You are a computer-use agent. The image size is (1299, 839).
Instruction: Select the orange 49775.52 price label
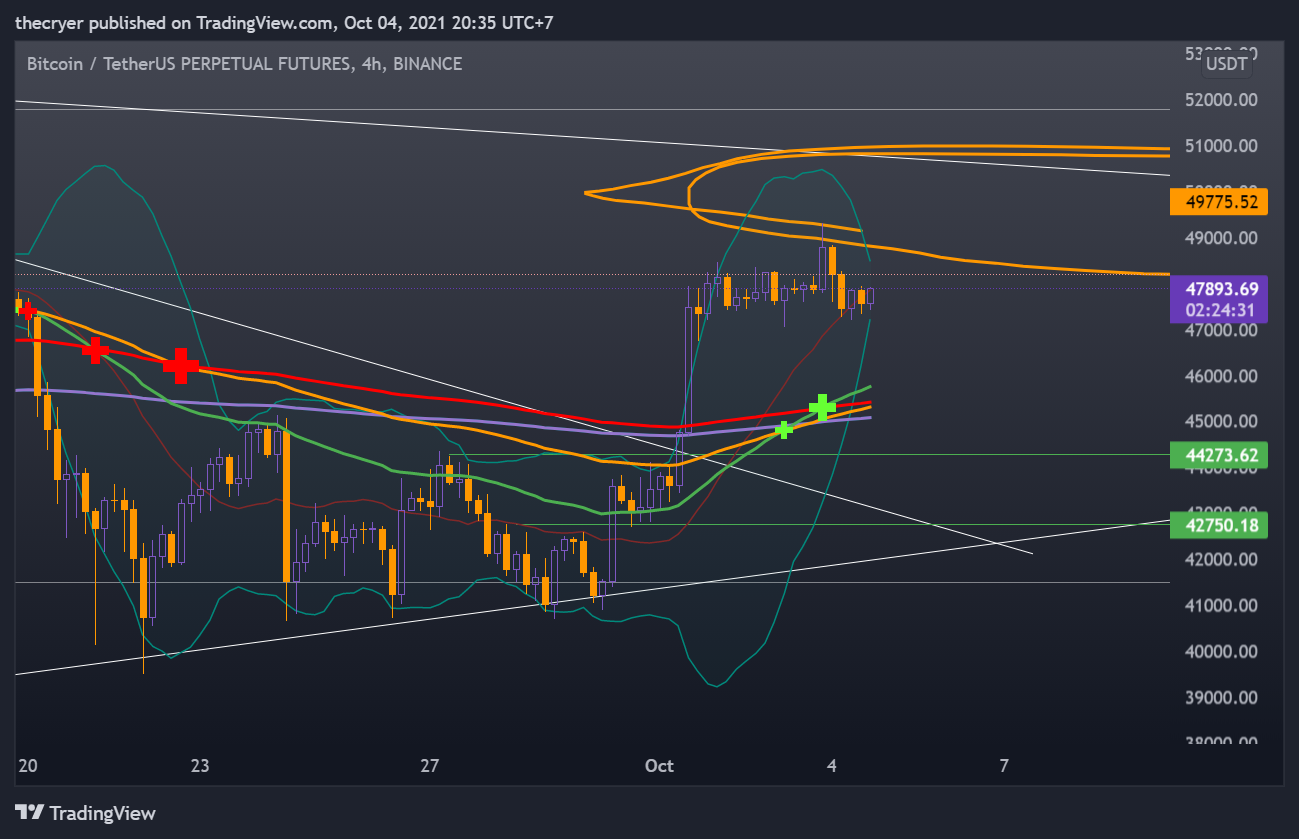1221,202
